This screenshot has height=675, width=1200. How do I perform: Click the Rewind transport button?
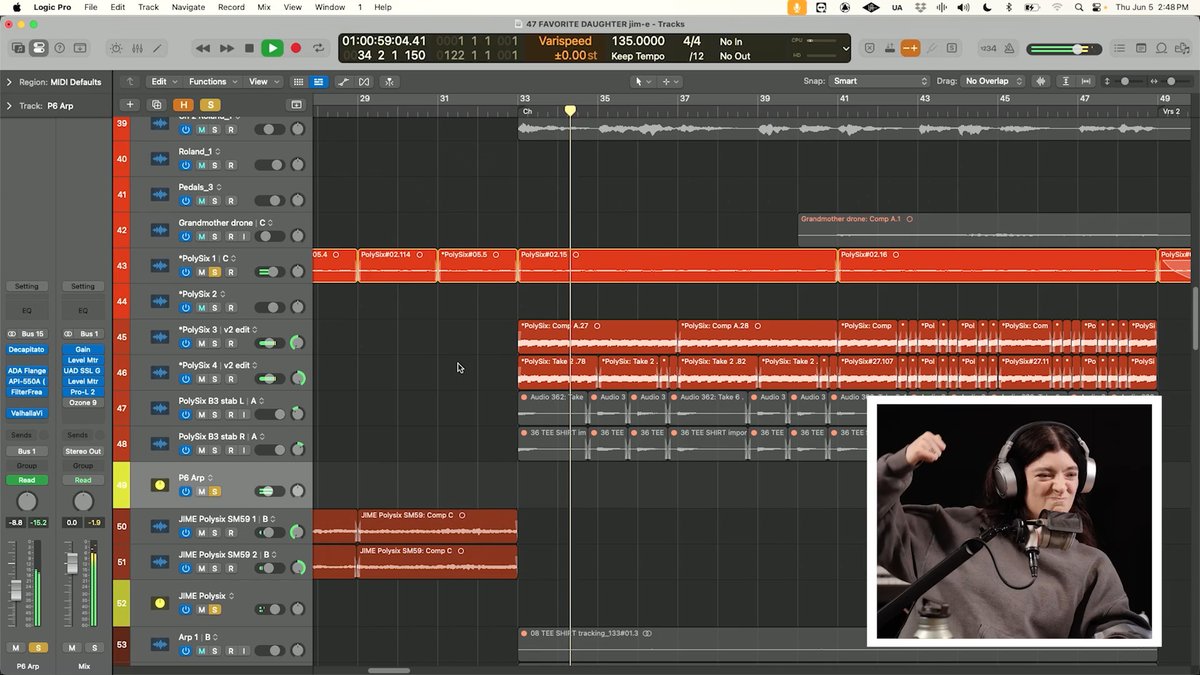[203, 48]
